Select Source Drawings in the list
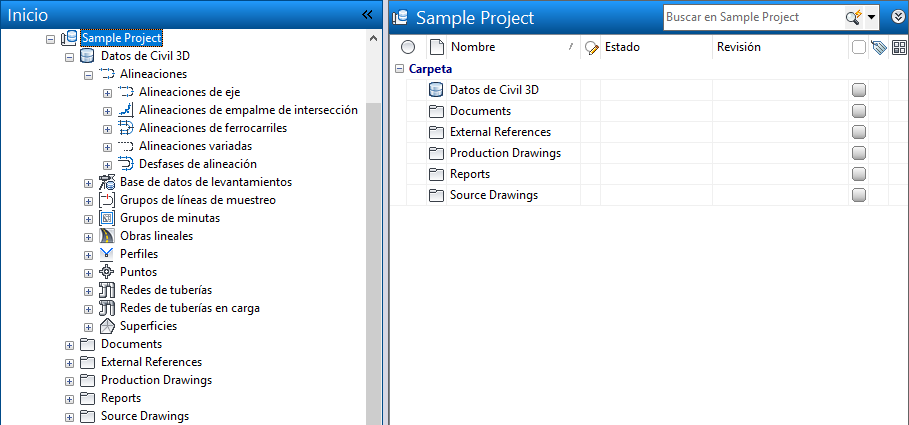Viewport: 909px width, 425px height. [493, 195]
